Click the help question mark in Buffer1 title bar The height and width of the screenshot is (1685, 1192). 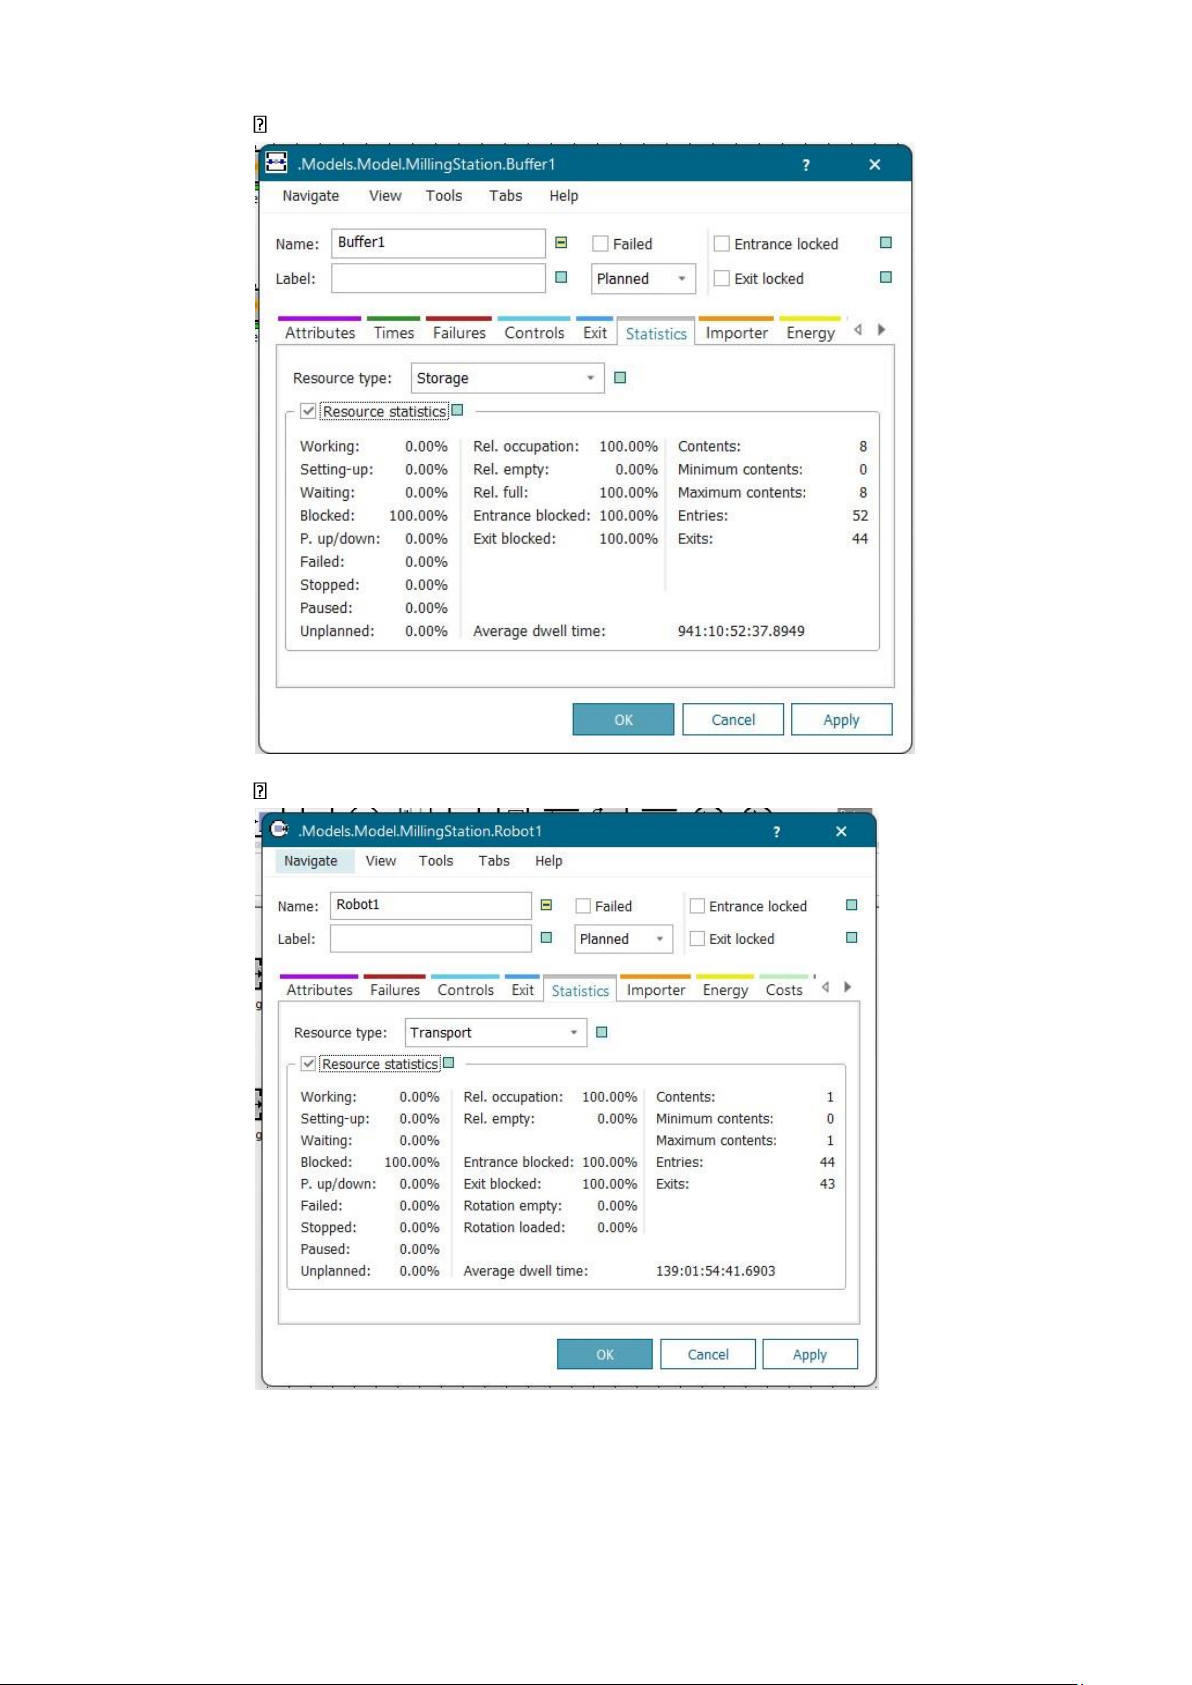(806, 165)
